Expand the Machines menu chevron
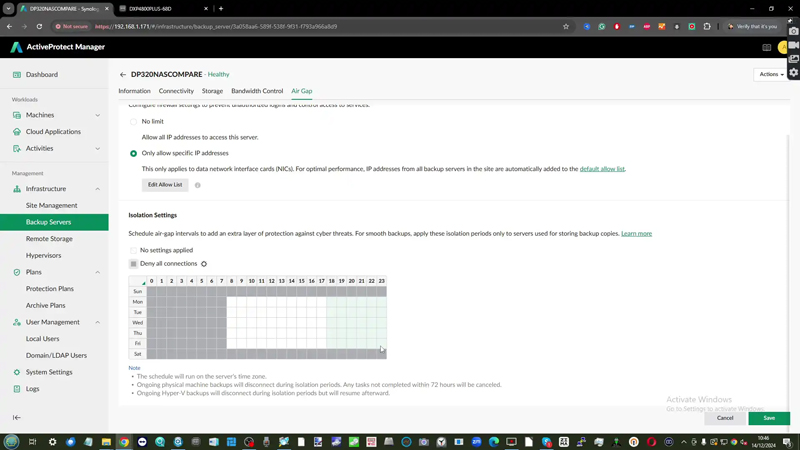800x450 pixels. tap(97, 115)
